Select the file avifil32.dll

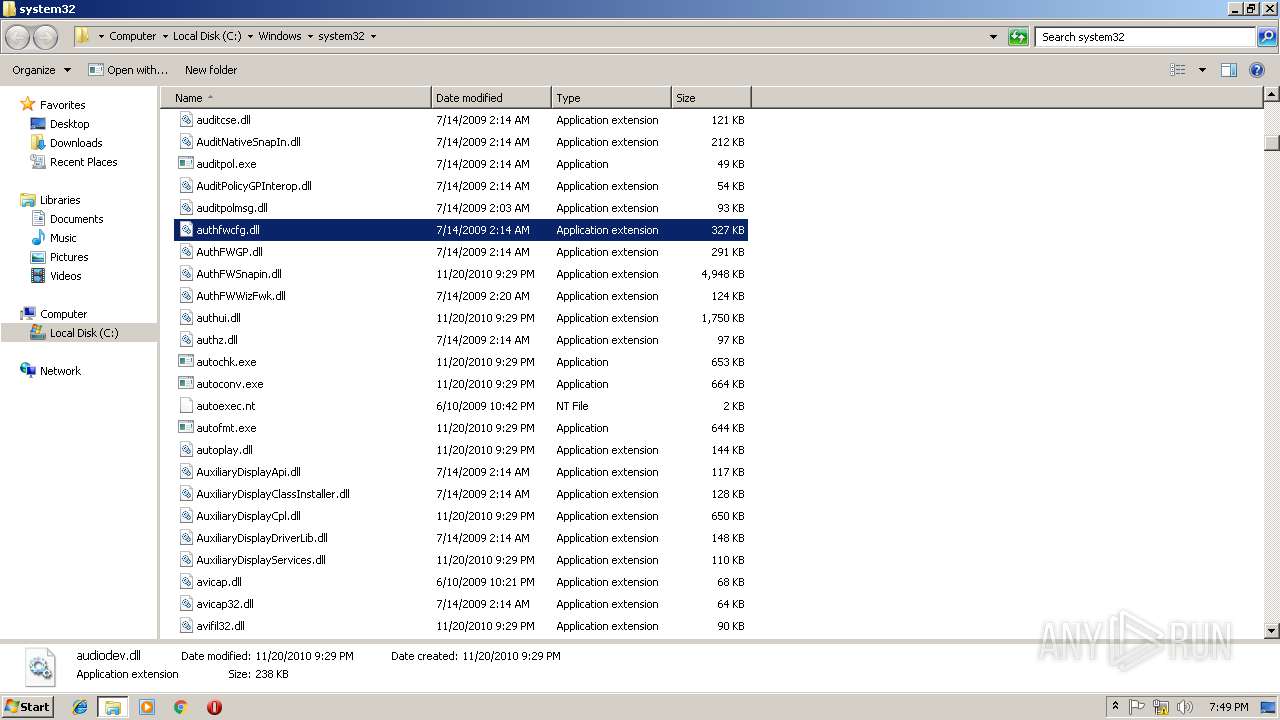(x=462, y=626)
